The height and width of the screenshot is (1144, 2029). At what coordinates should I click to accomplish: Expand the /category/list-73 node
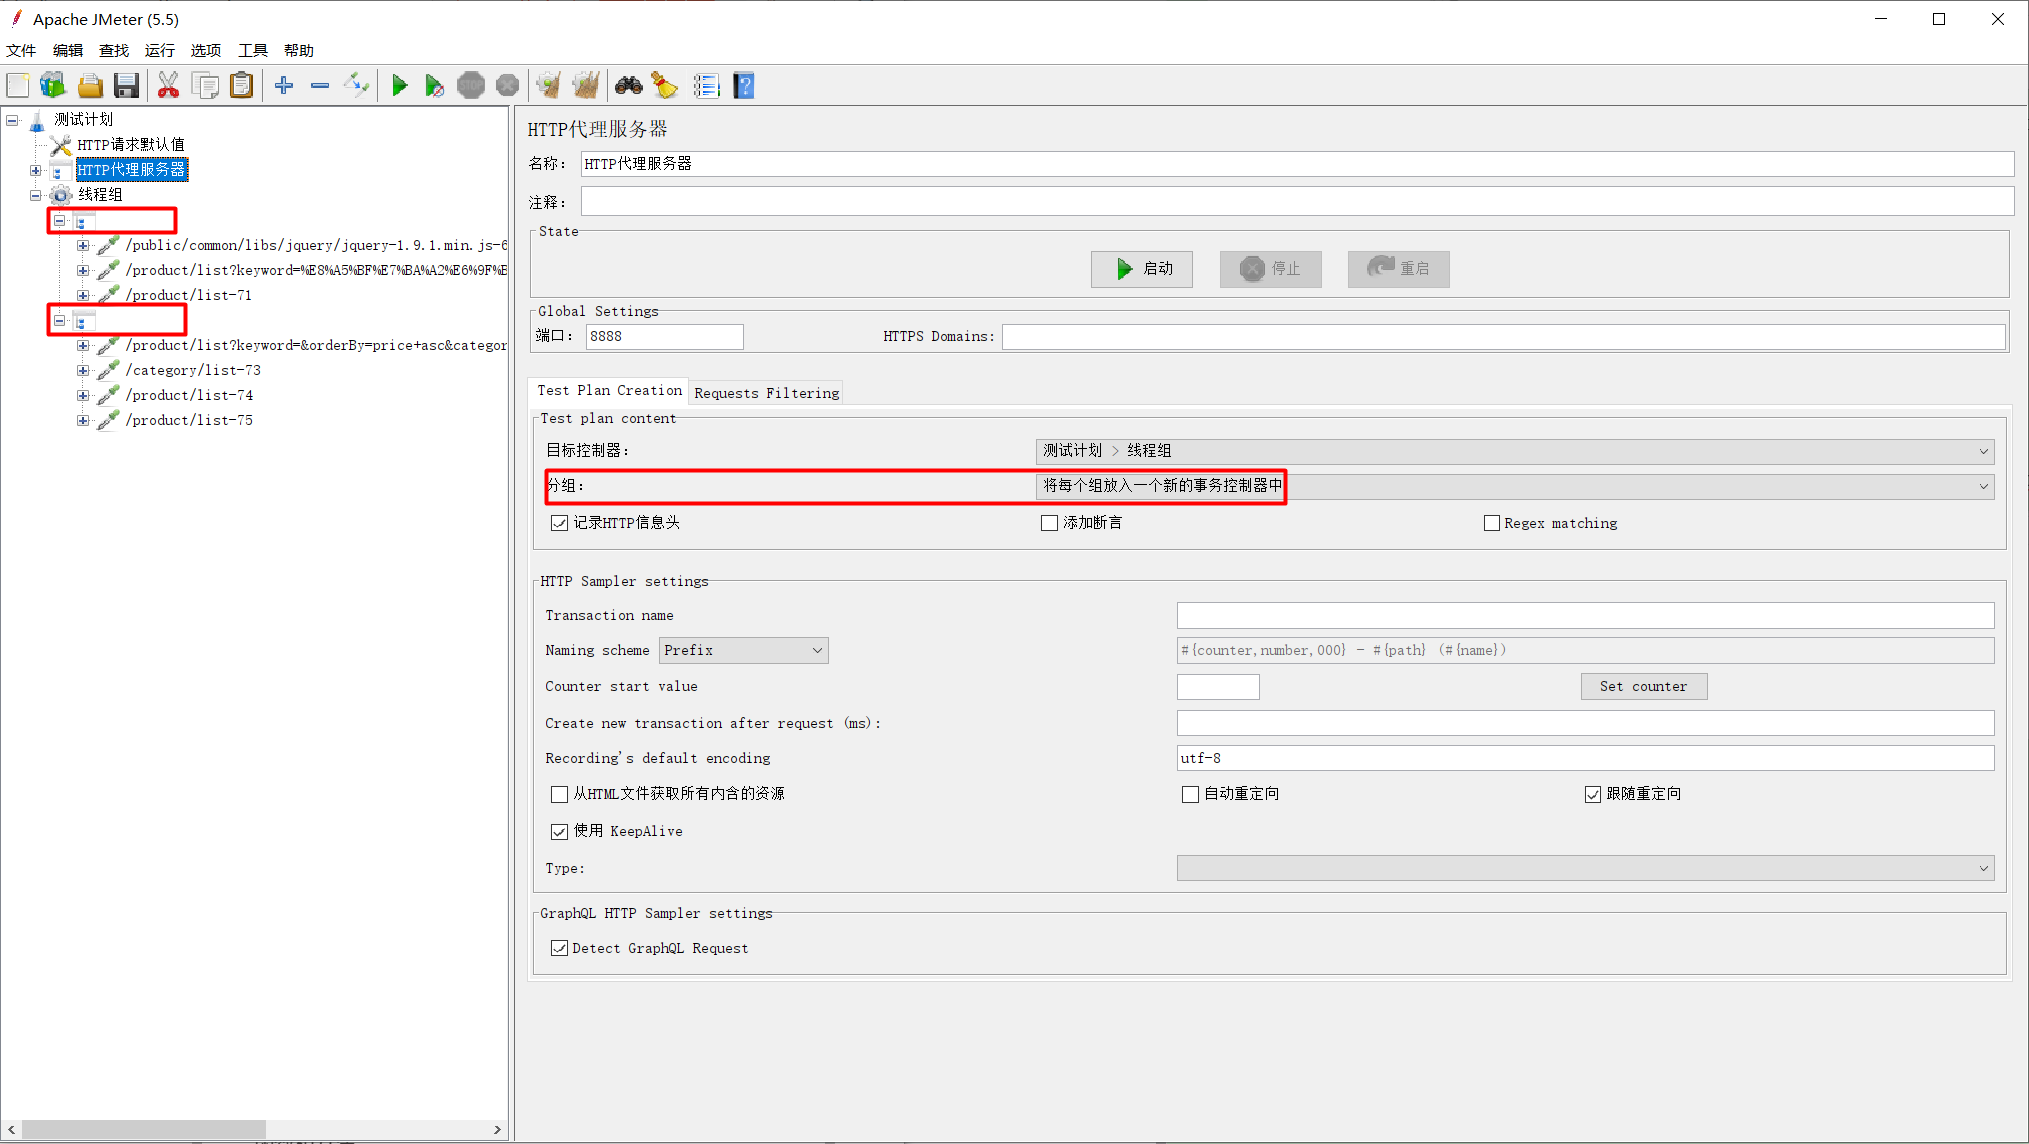pyautogui.click(x=83, y=370)
